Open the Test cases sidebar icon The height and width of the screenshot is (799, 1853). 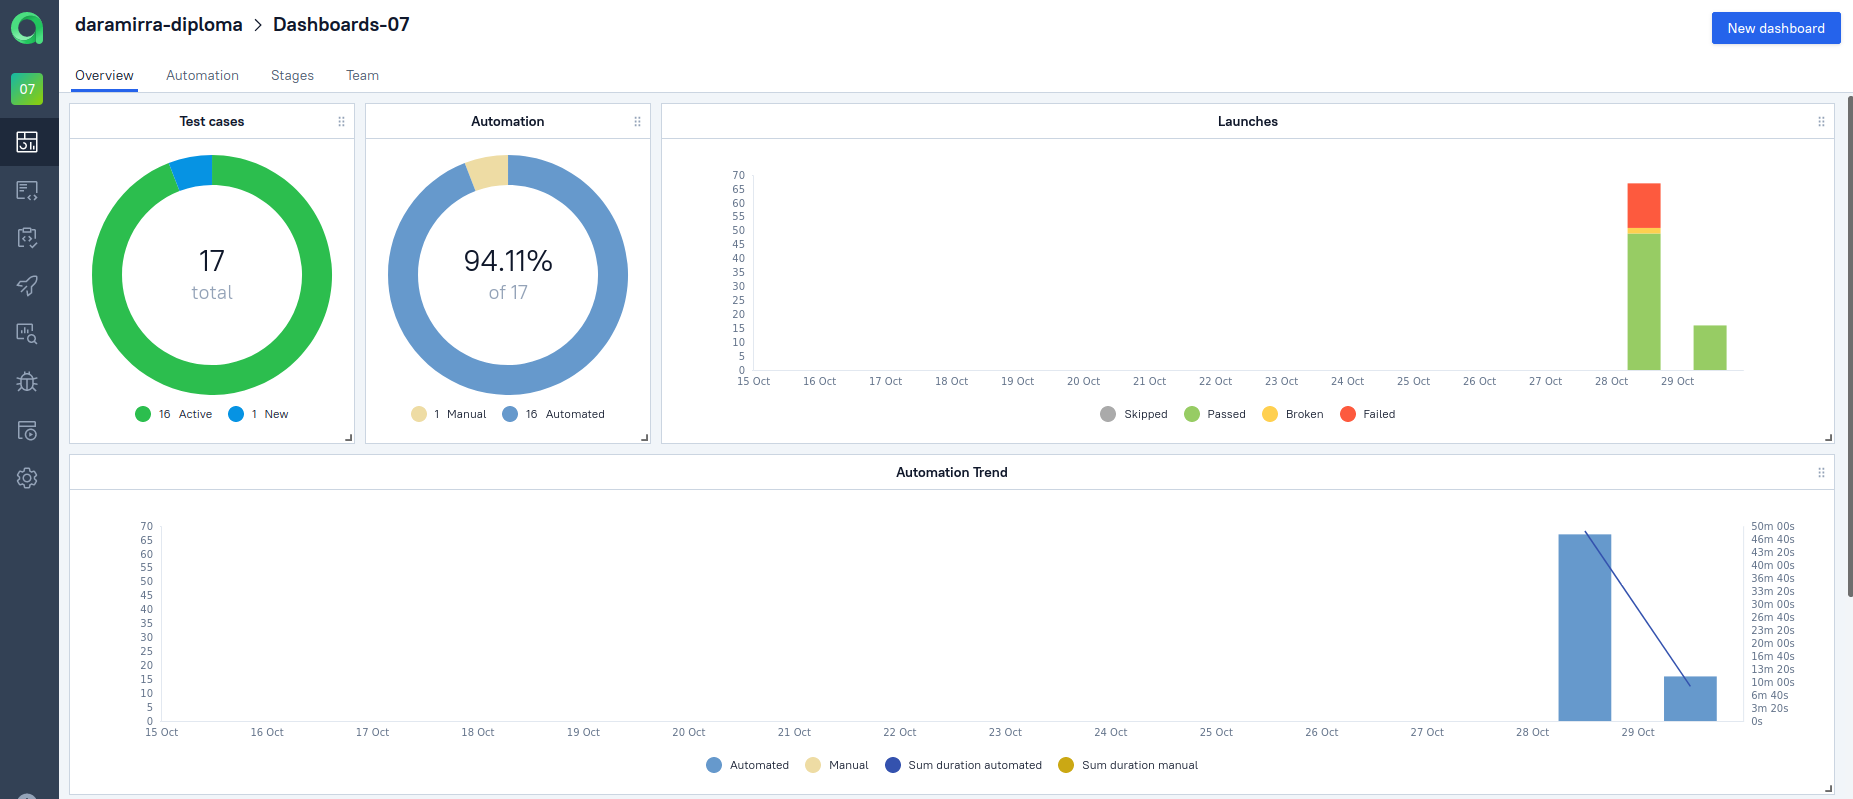[x=27, y=190]
